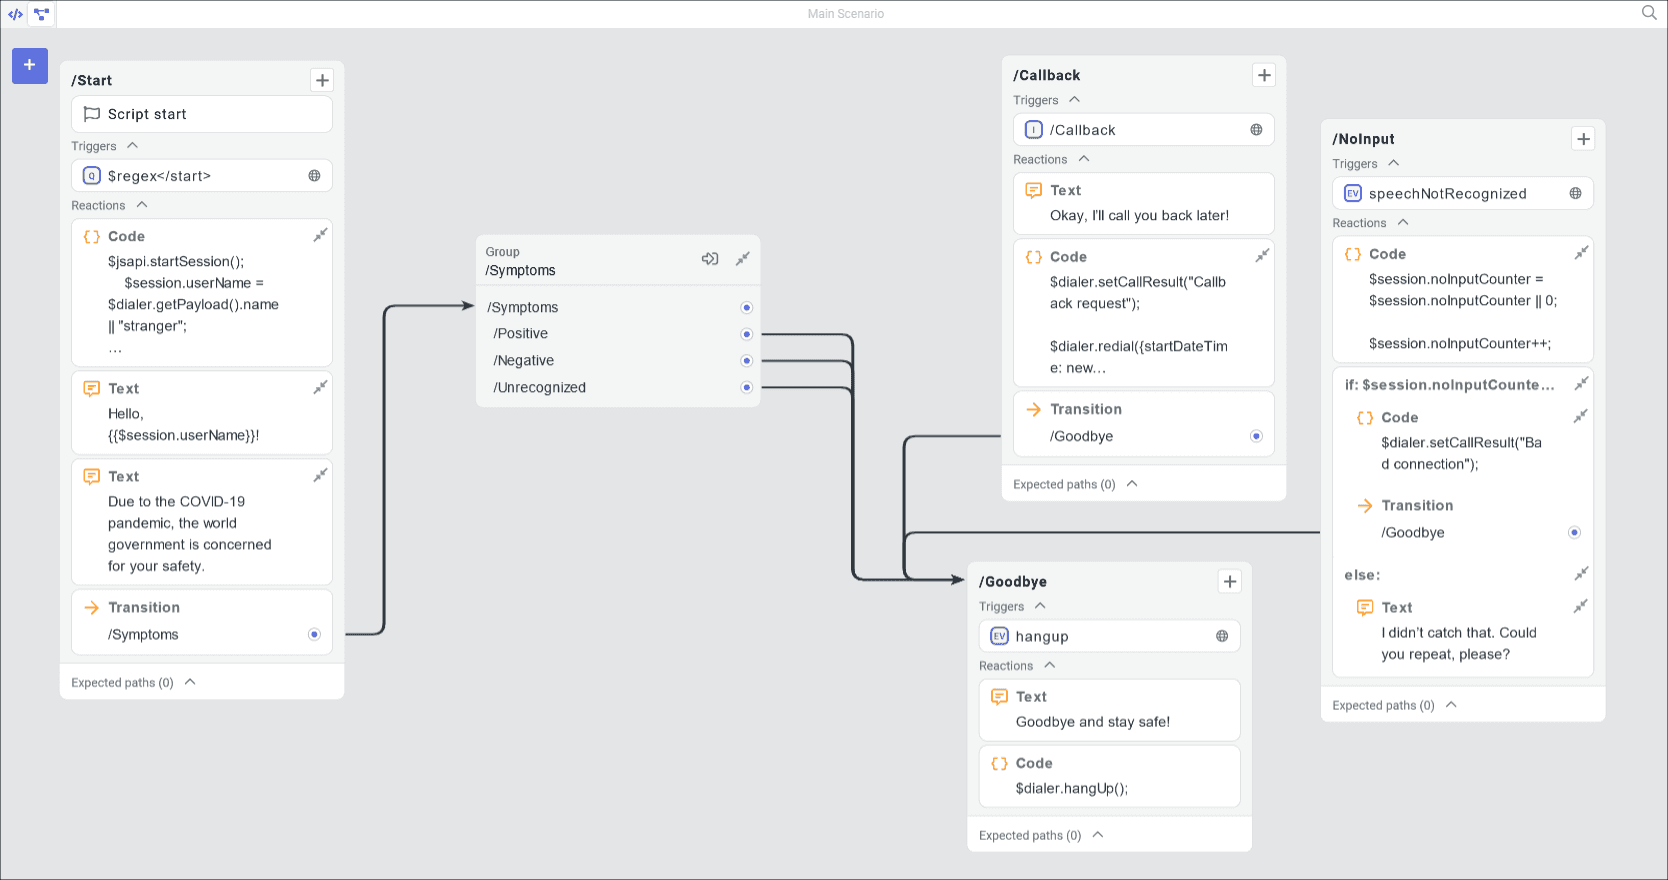Collapse 'Hello' Text block in /Start
Image resolution: width=1668 pixels, height=880 pixels.
[320, 387]
